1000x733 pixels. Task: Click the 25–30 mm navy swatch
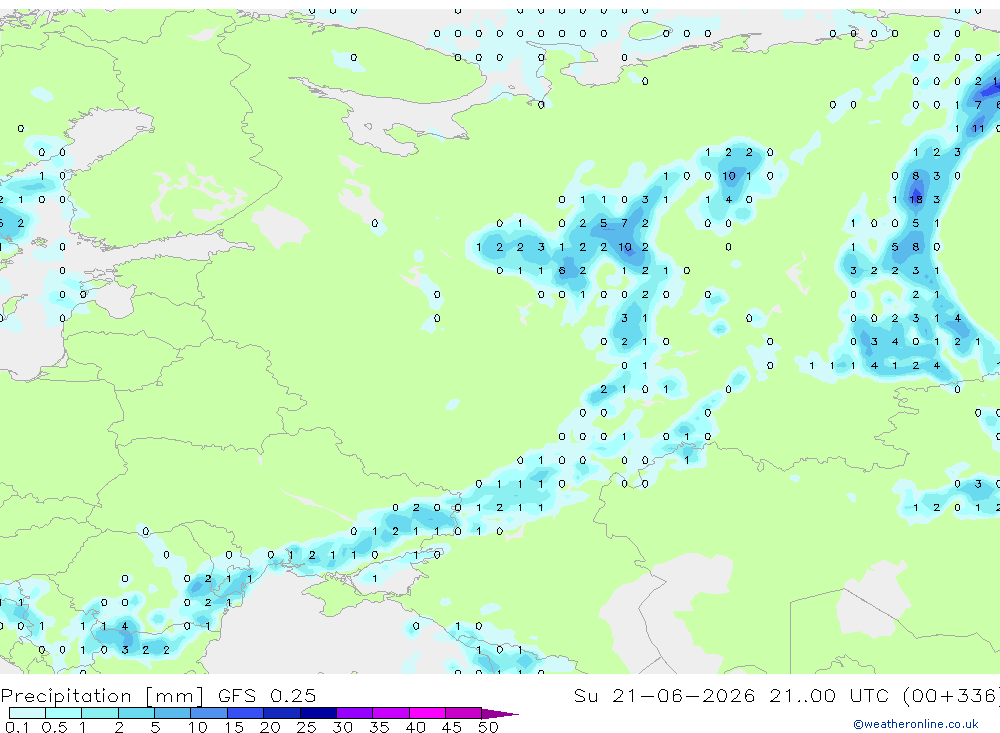pos(318,713)
